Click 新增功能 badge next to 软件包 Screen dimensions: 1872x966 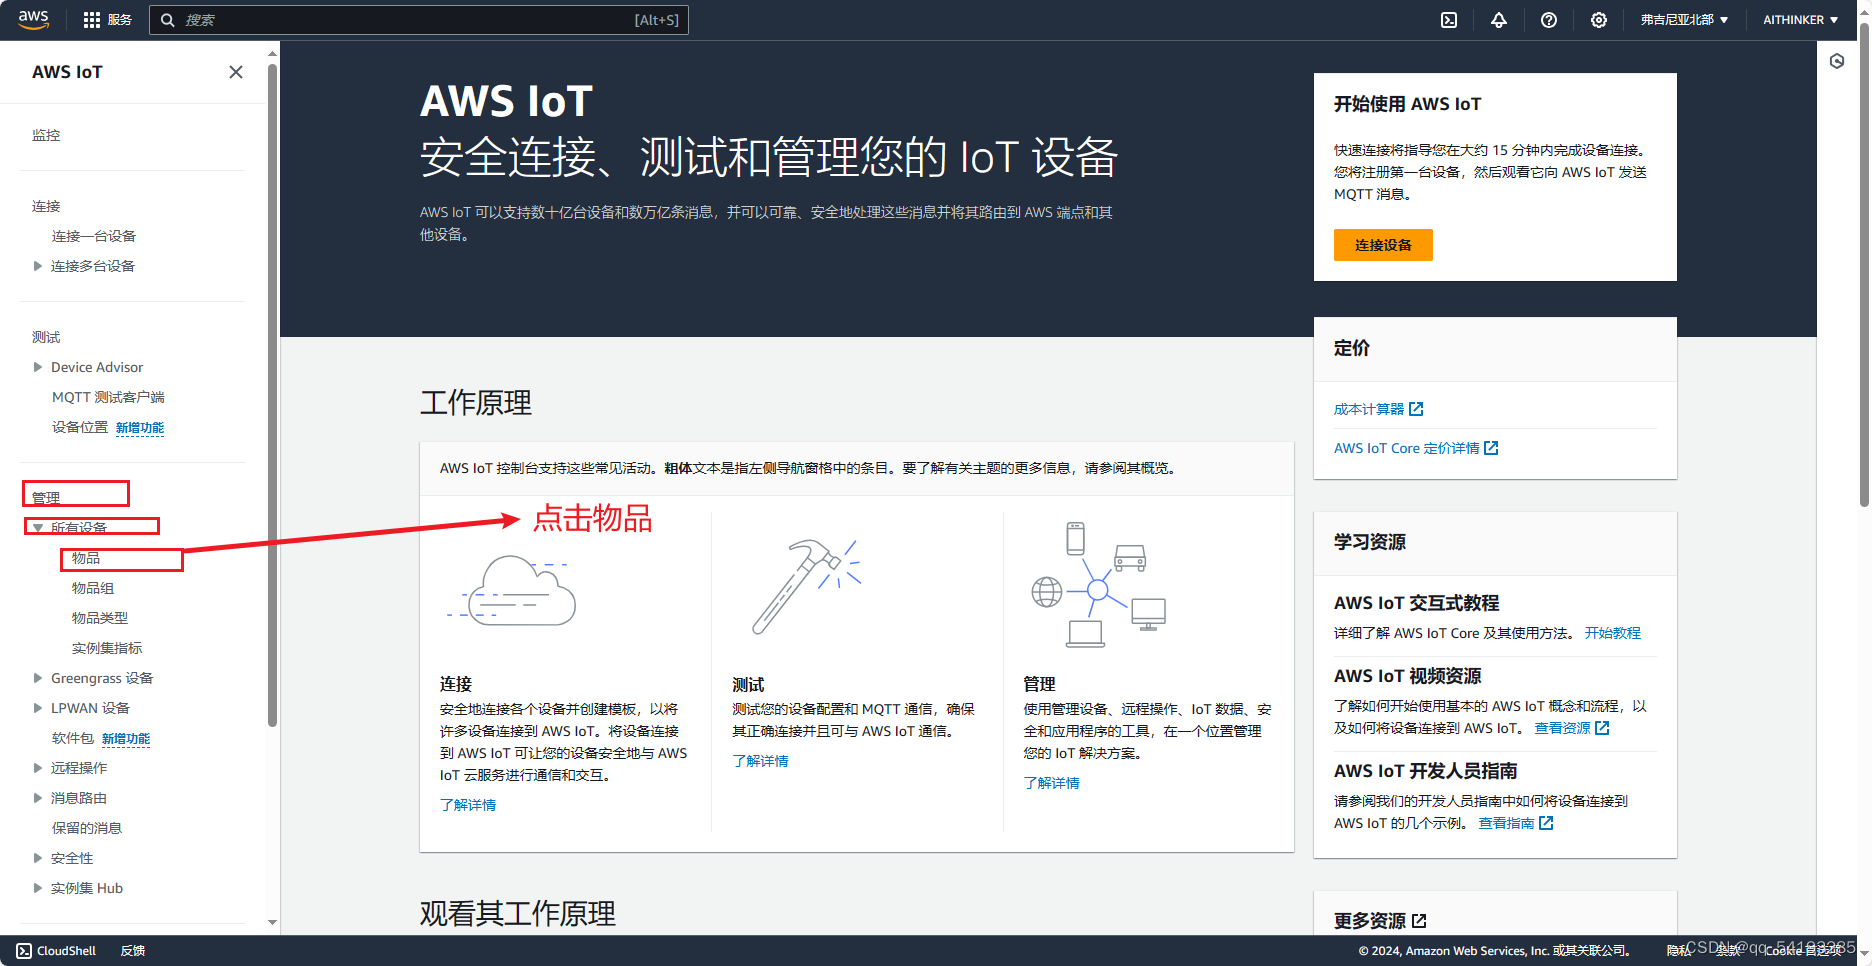coord(126,739)
